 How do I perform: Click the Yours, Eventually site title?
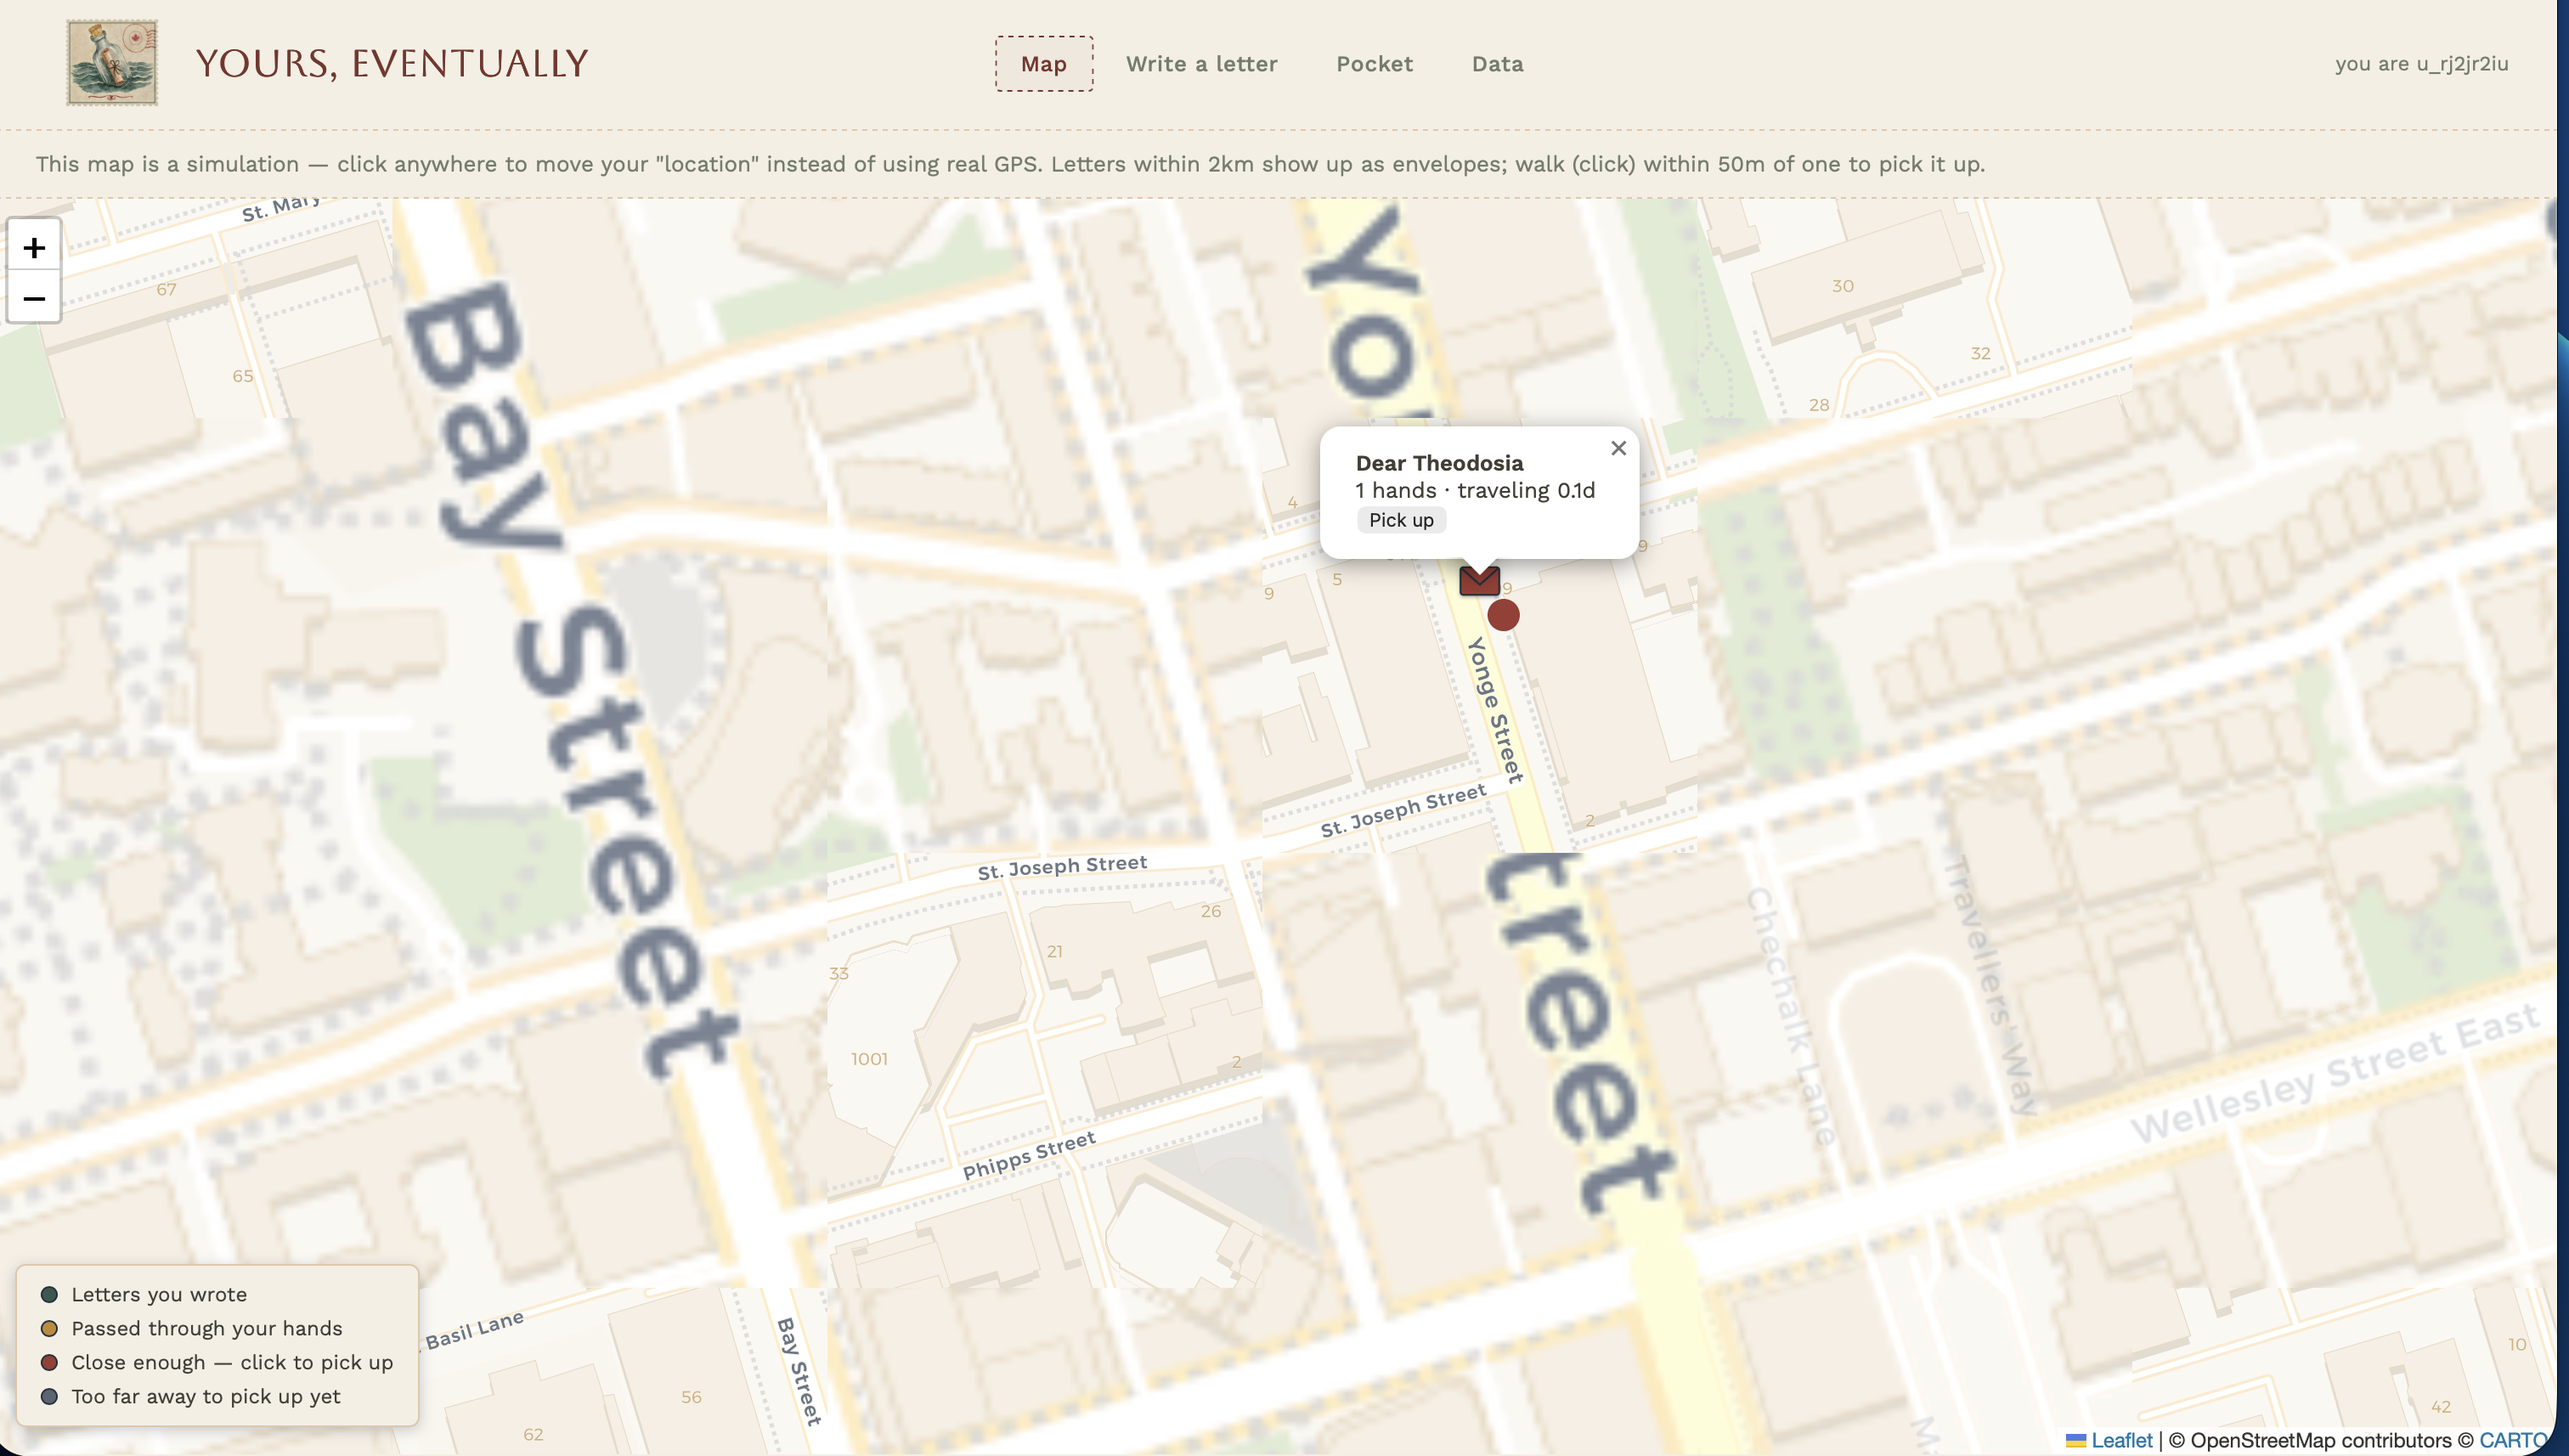pyautogui.click(x=392, y=64)
